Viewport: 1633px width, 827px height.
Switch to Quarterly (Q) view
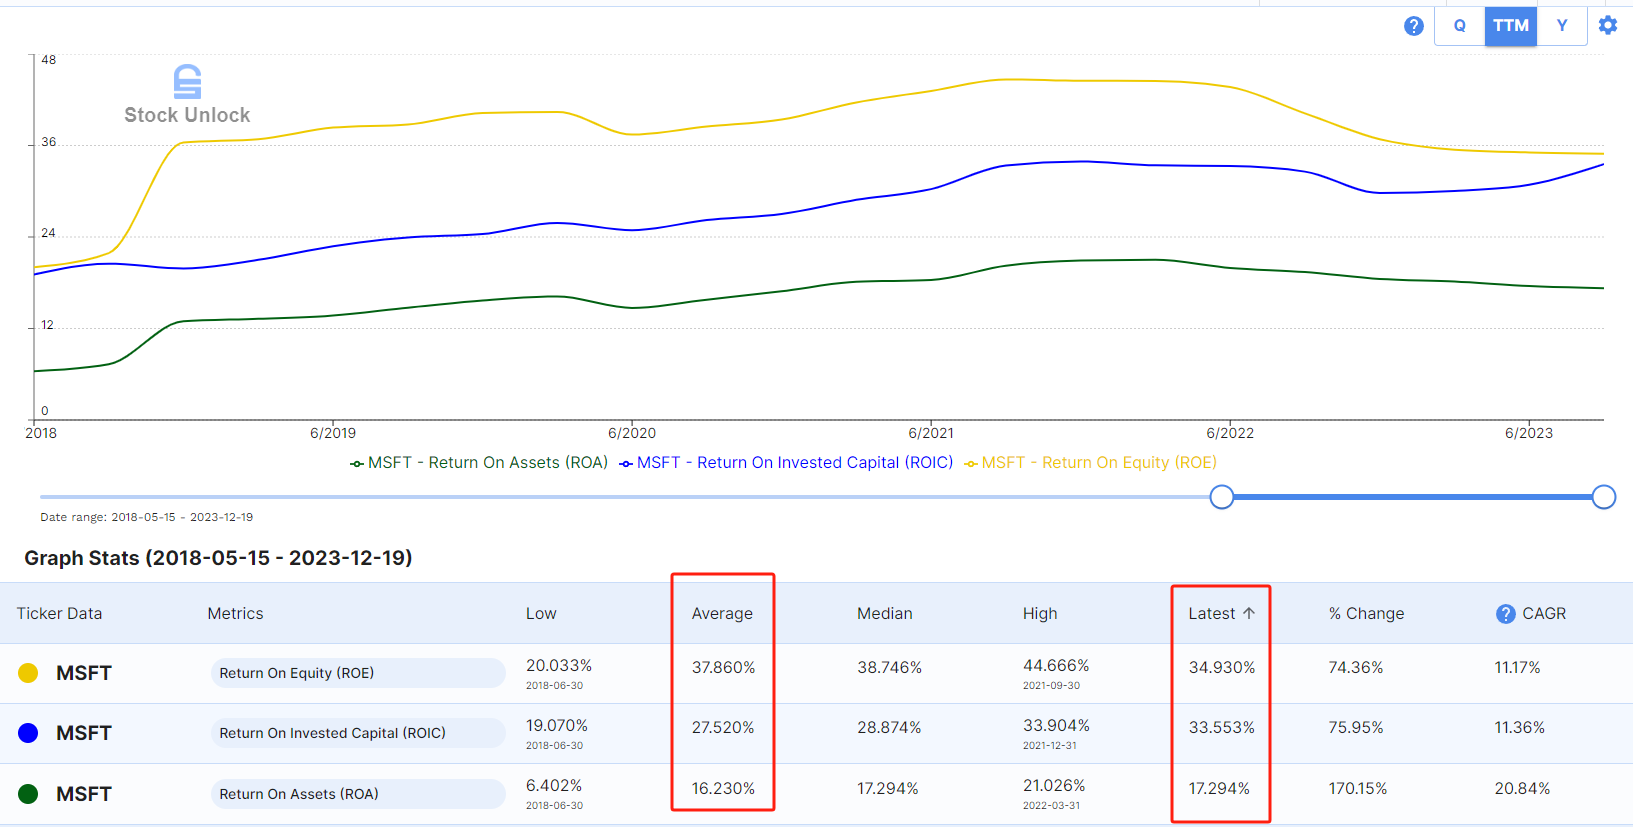point(1460,26)
